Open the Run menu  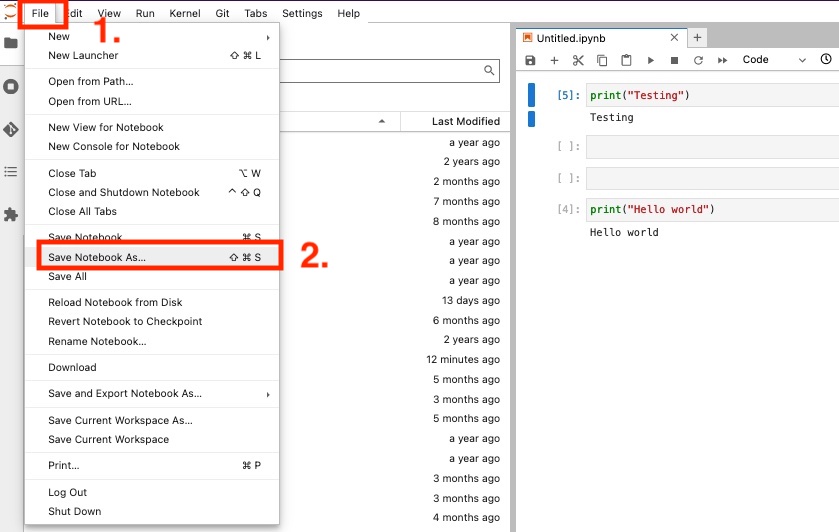click(145, 13)
